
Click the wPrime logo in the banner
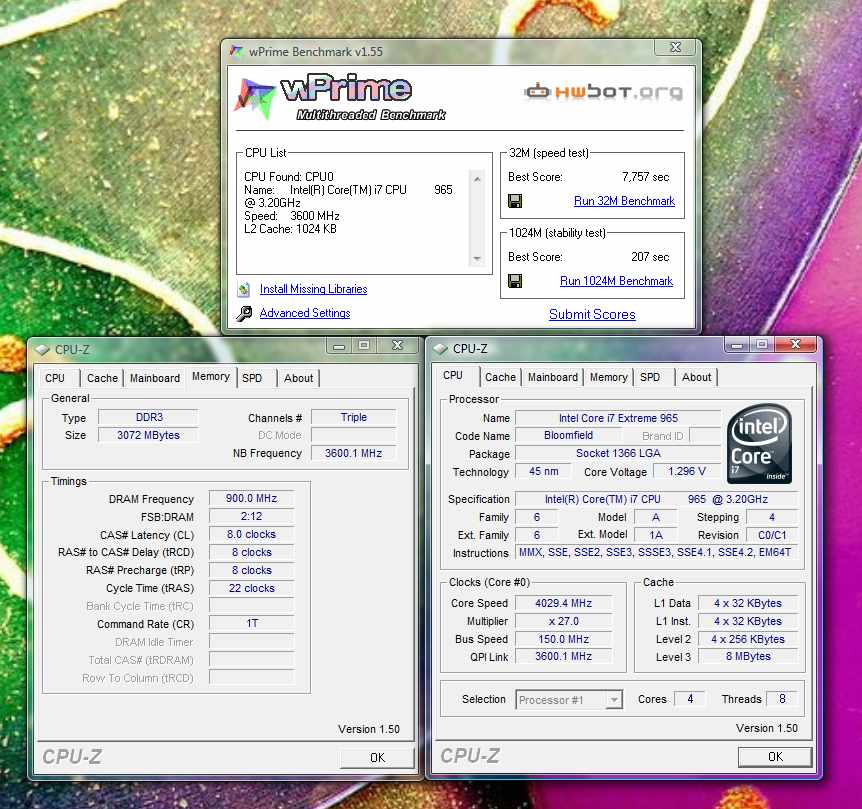(340, 97)
